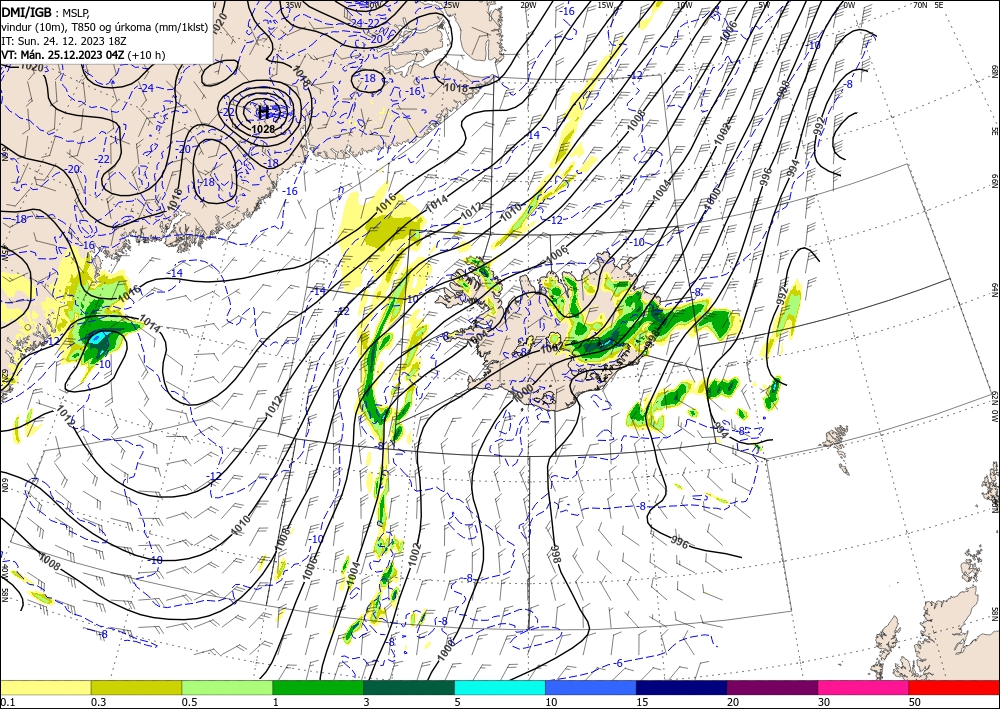1000x709 pixels.
Task: Click the red 50 mm legend swatch
Action: click(x=954, y=687)
